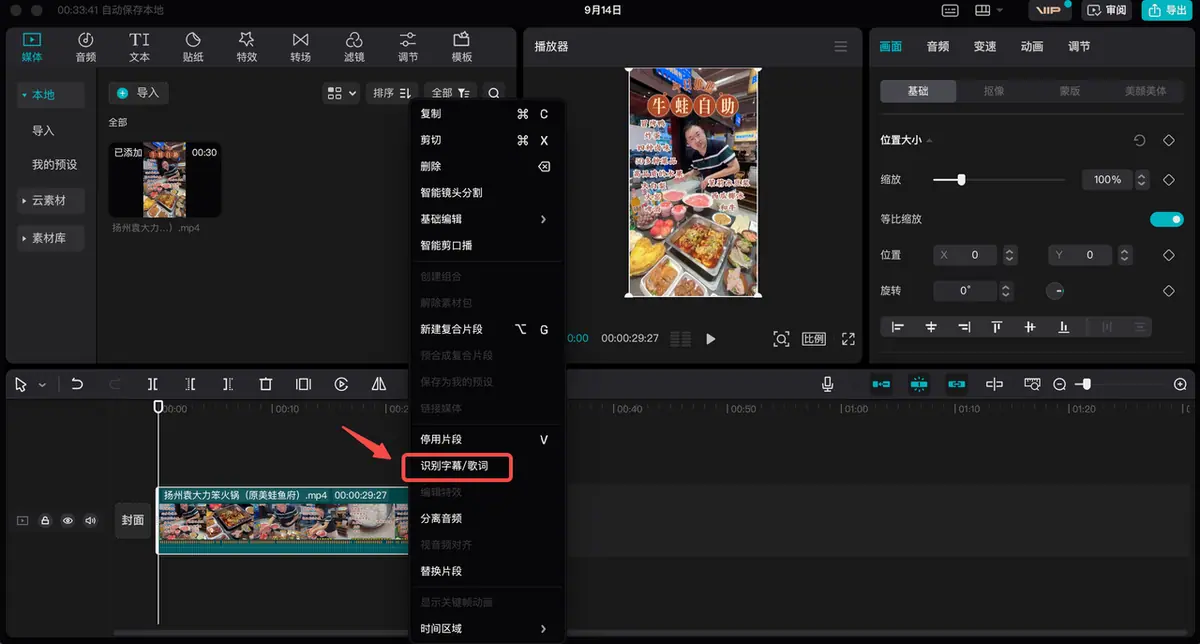Click the rotation dial knob

(1055, 291)
